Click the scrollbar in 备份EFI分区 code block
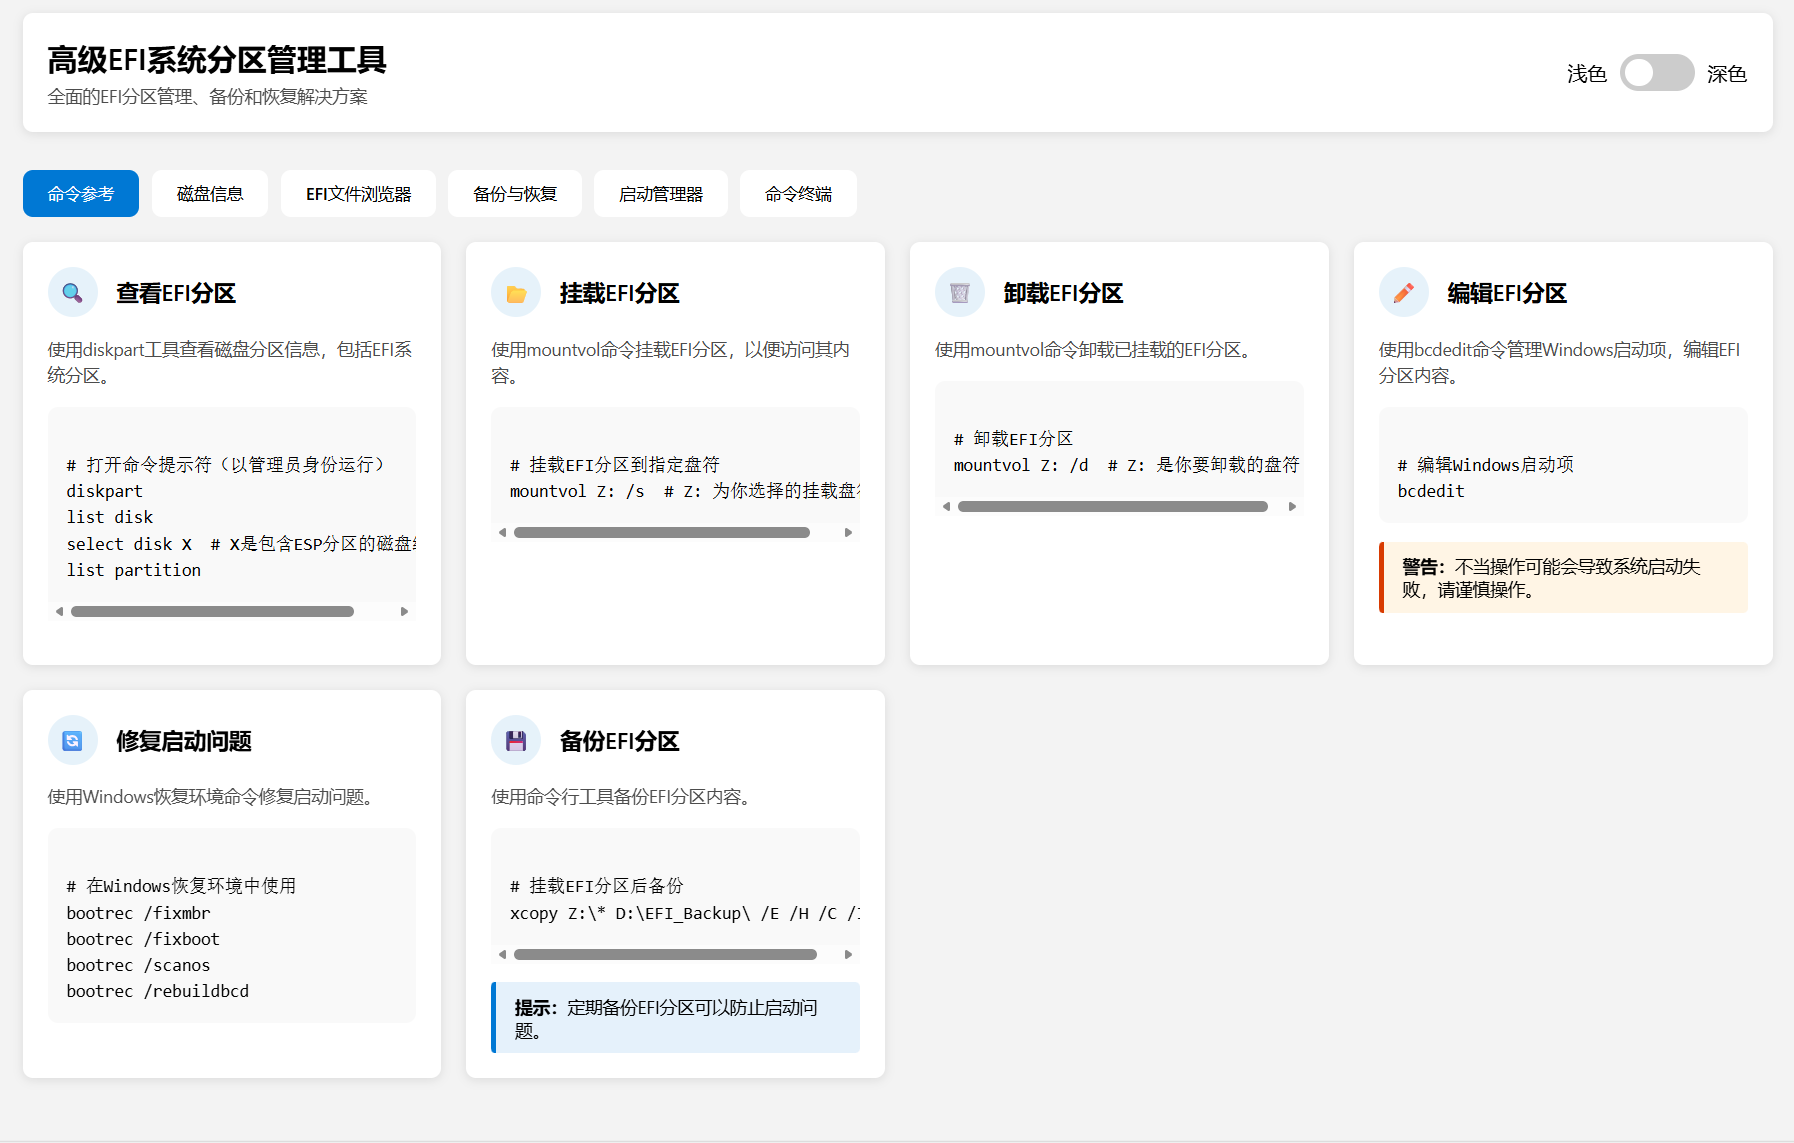Viewport: 1794px width, 1143px height. [665, 955]
